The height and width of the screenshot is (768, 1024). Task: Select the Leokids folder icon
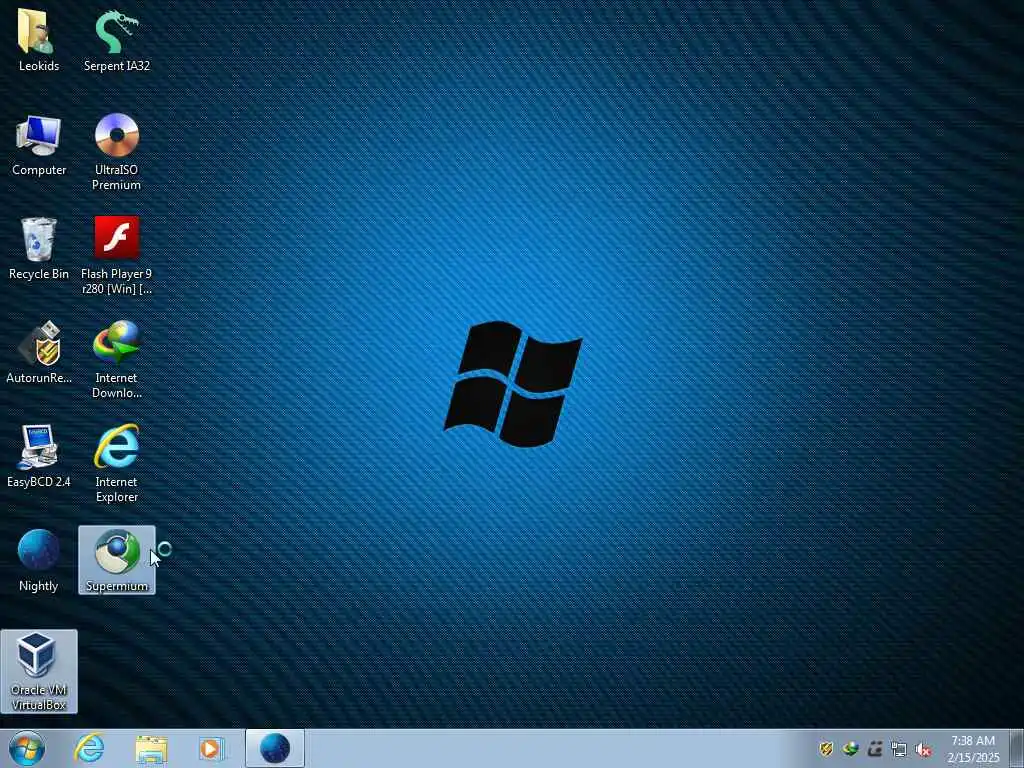39,39
